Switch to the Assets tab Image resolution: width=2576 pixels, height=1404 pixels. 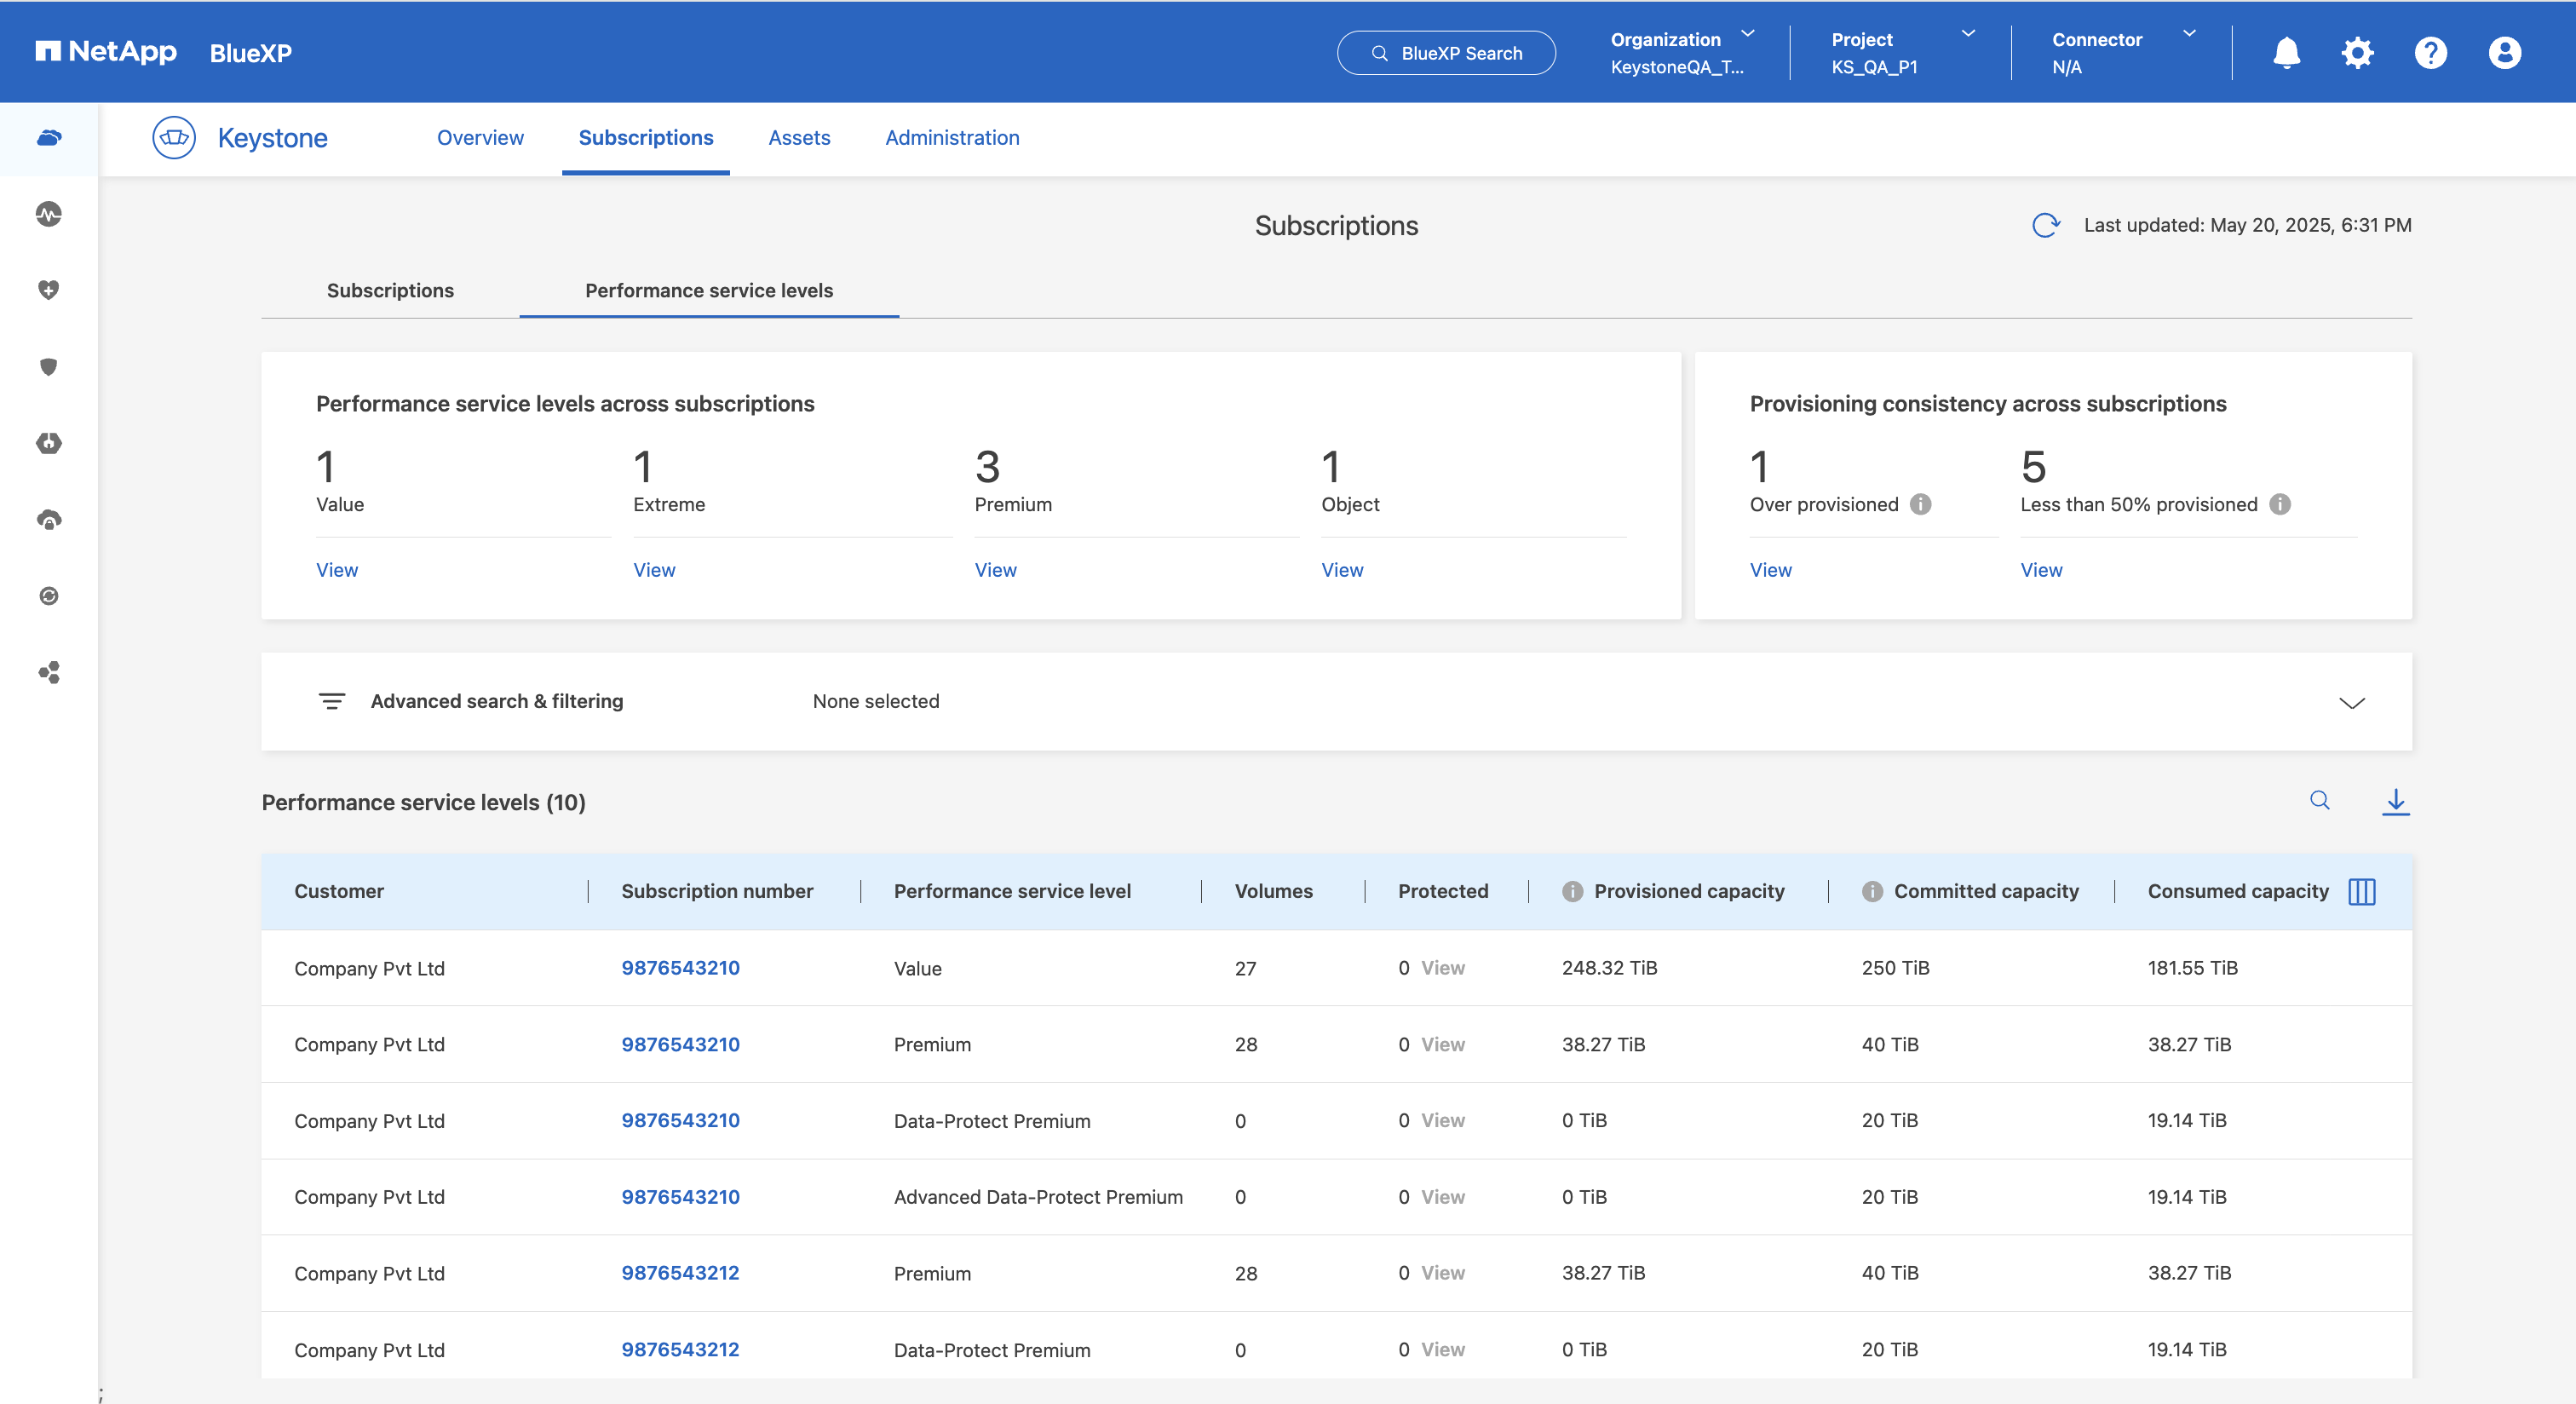[799, 138]
